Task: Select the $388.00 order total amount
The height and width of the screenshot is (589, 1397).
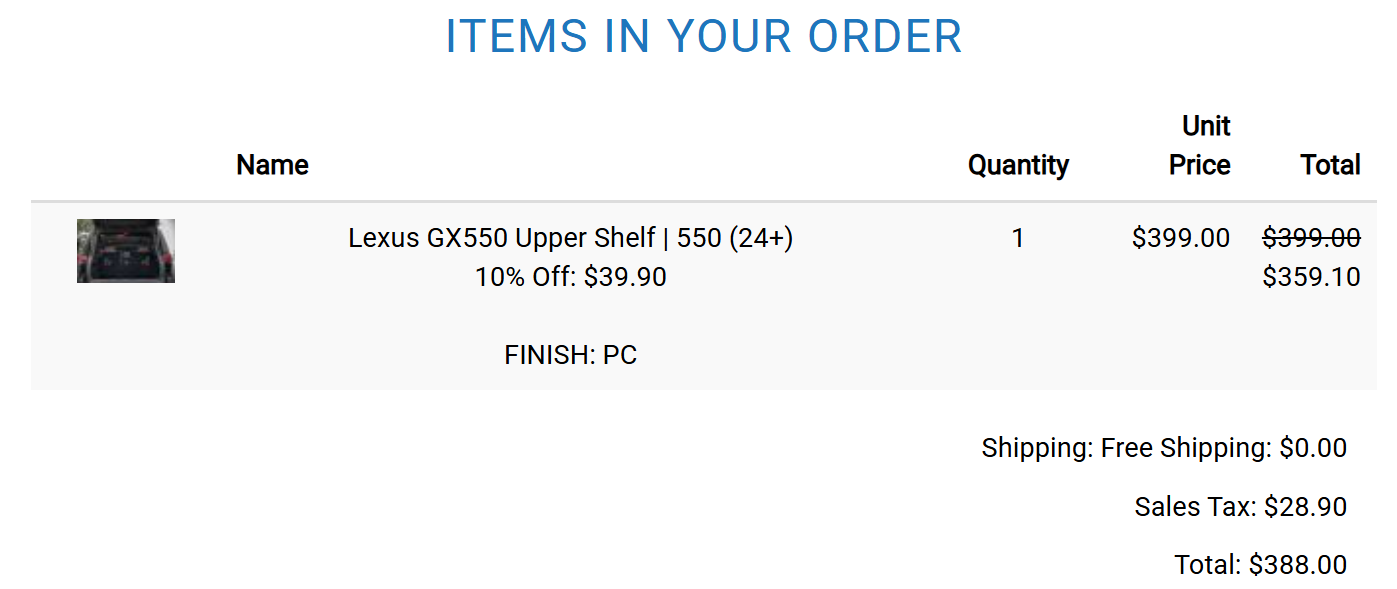Action: tap(1298, 565)
